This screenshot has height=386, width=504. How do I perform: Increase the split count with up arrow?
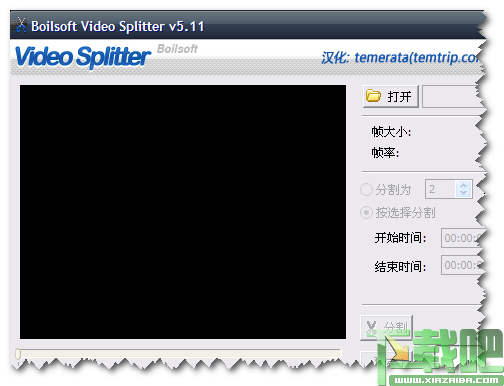(x=463, y=185)
